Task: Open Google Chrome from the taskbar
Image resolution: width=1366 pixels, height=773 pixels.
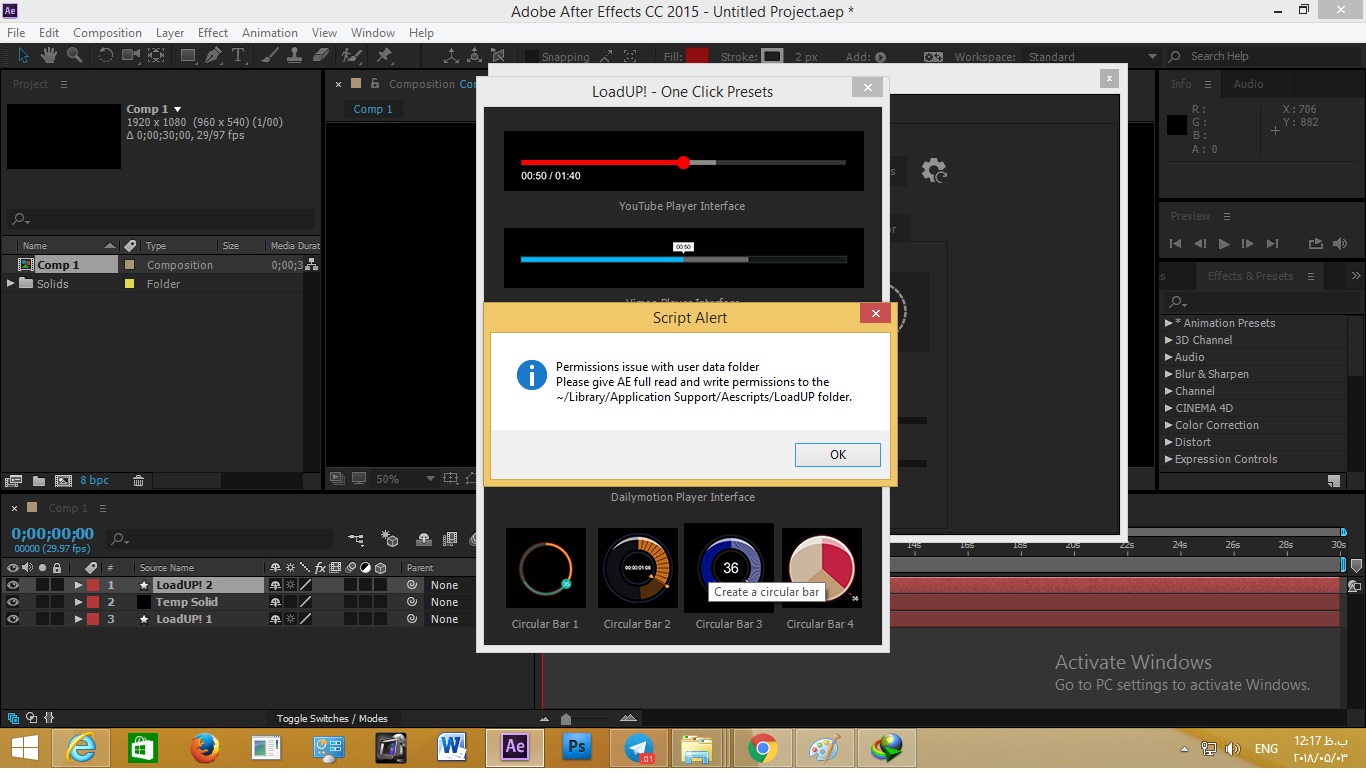Action: click(x=762, y=747)
